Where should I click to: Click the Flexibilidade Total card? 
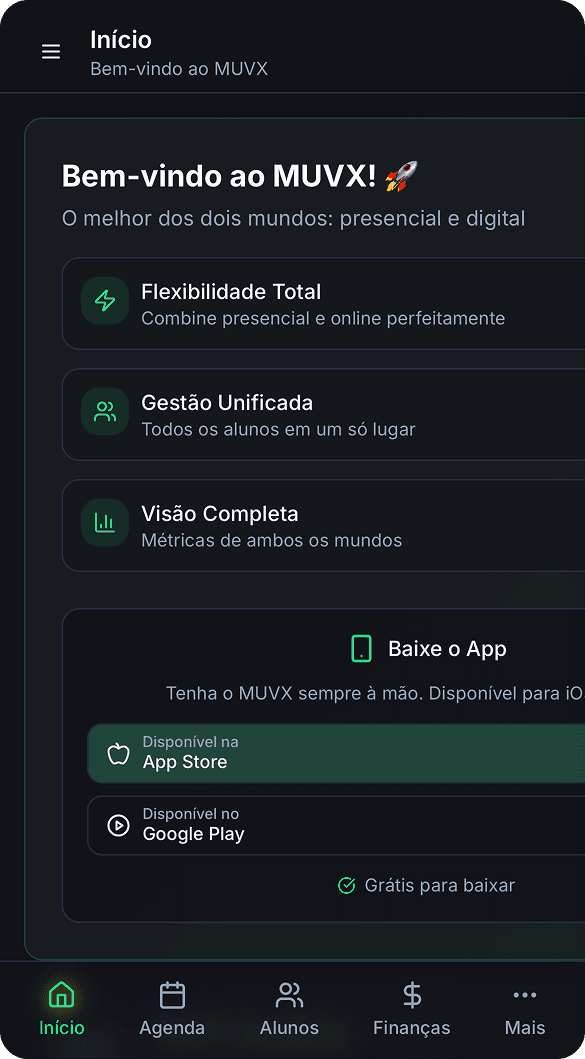click(x=300, y=303)
